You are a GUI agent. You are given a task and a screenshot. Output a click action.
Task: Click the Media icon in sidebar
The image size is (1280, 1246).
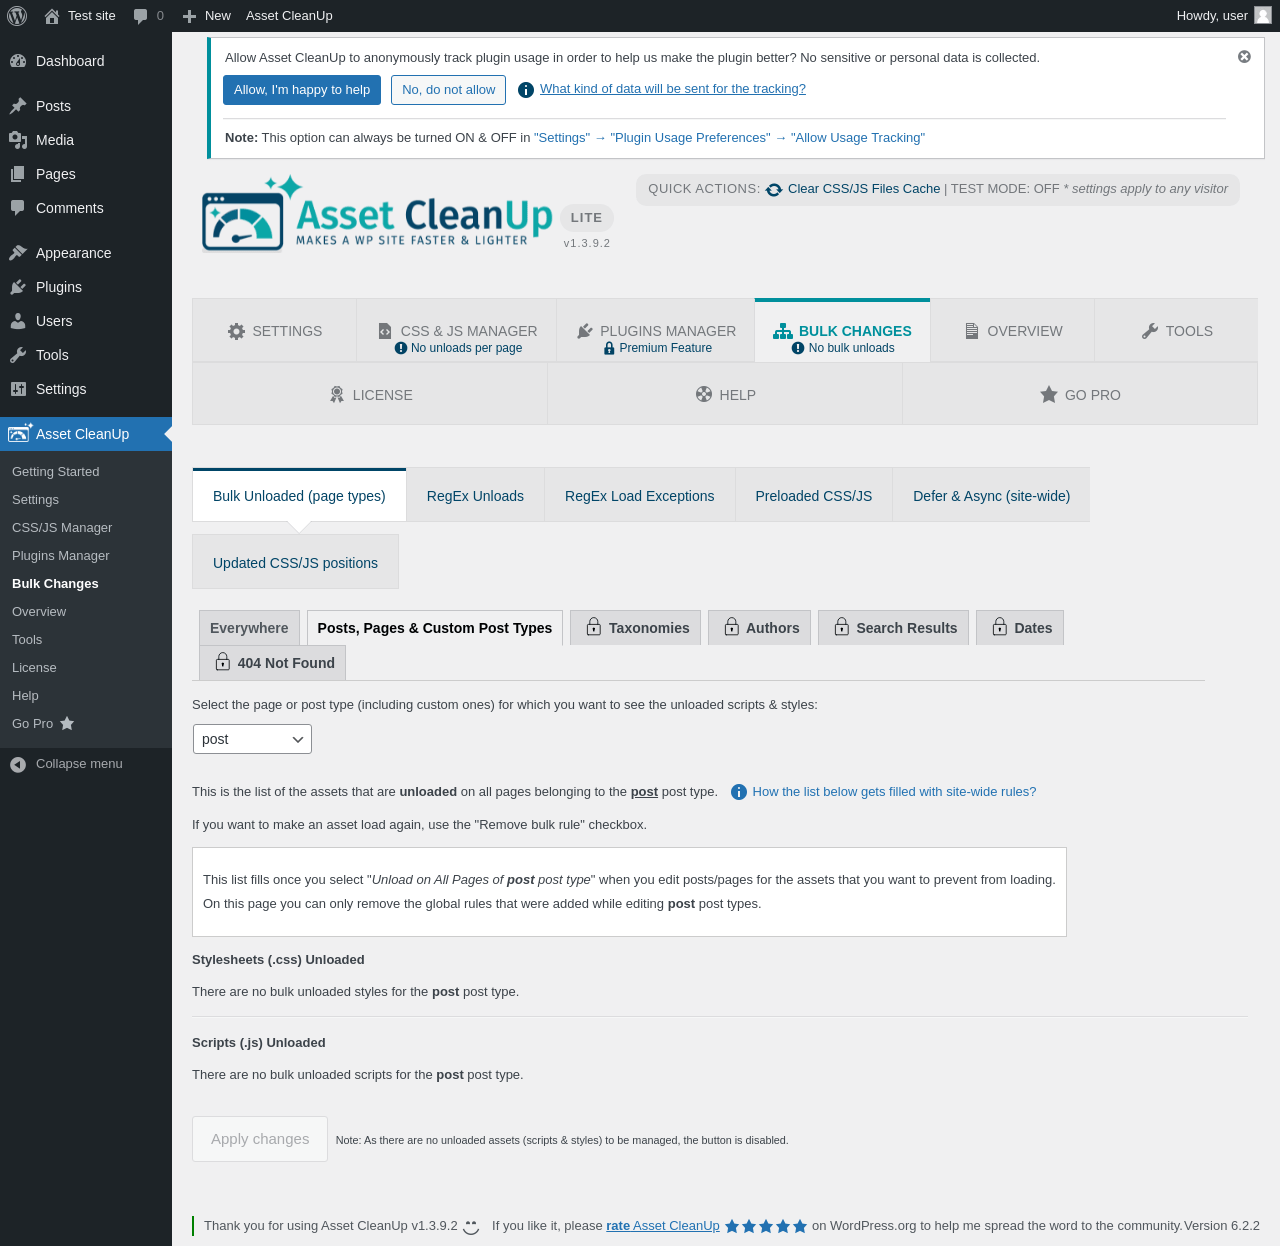(x=18, y=140)
